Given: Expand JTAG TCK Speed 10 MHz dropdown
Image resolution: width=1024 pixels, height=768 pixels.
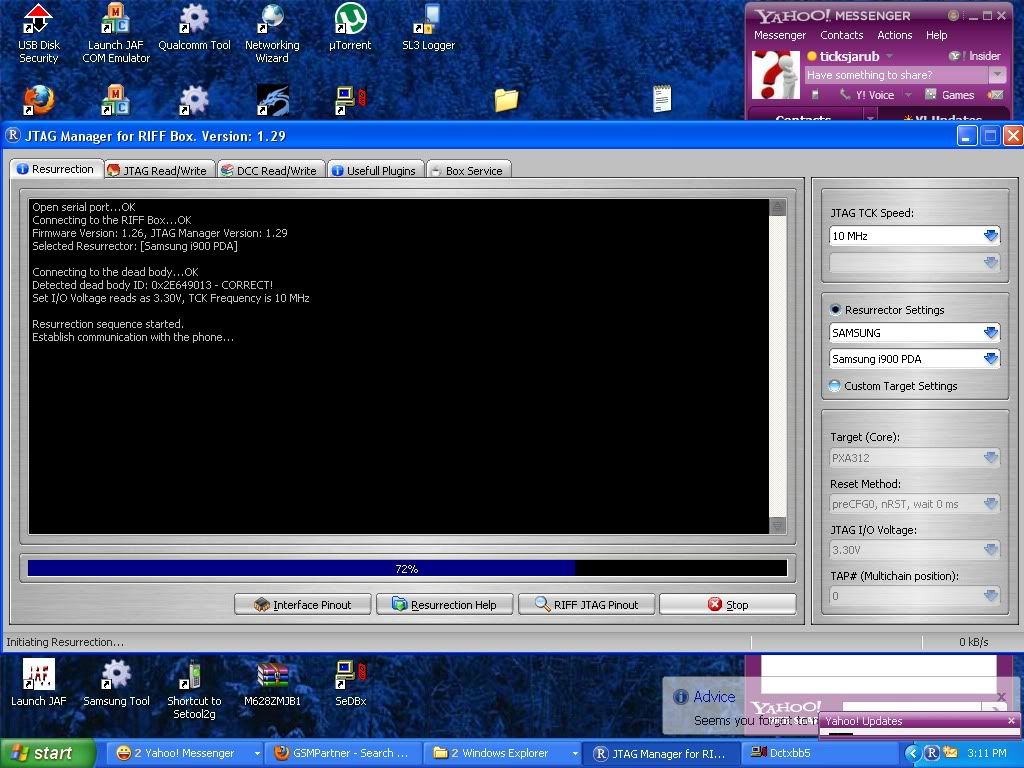Looking at the screenshot, I should coord(991,236).
